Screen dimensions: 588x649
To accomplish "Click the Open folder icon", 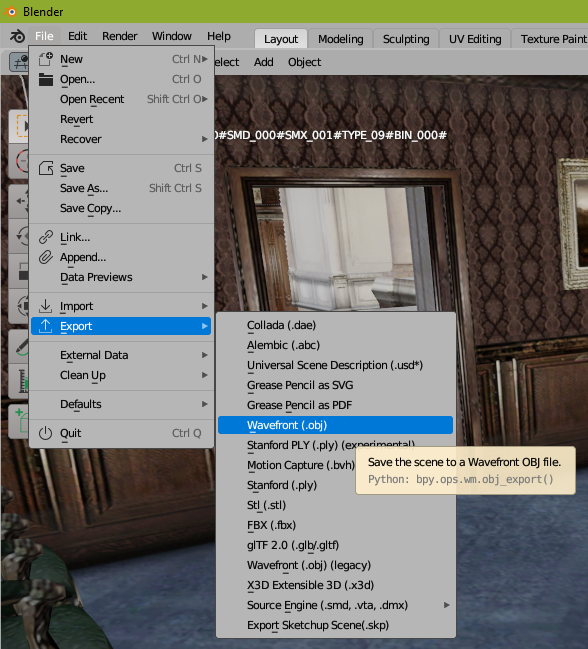I will coord(46,79).
